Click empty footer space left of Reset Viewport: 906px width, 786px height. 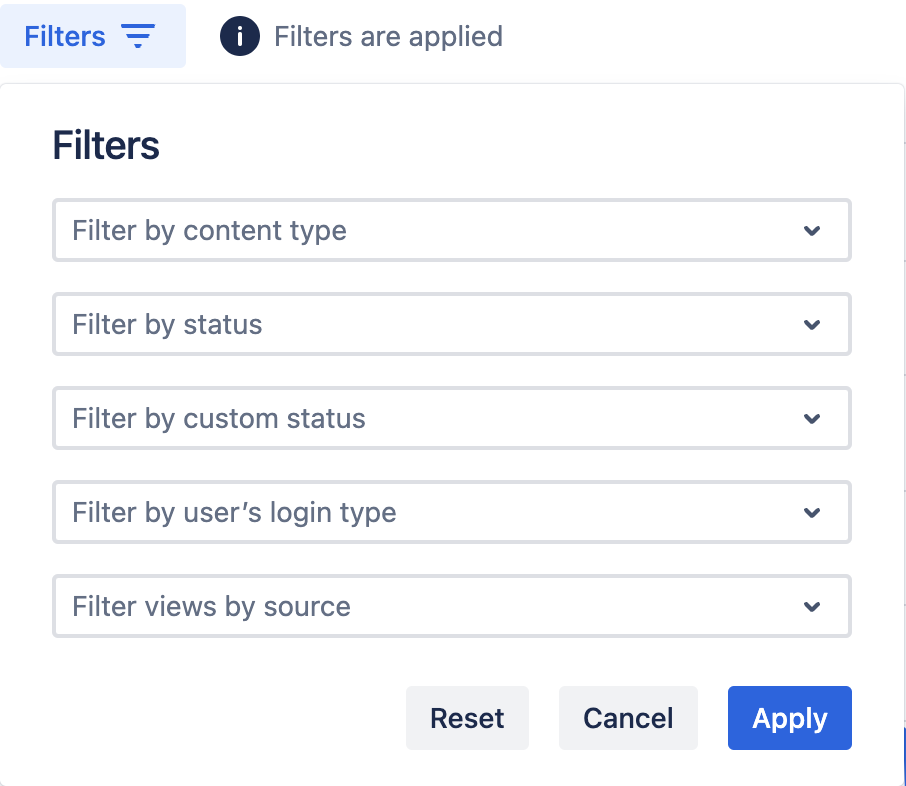[x=220, y=718]
